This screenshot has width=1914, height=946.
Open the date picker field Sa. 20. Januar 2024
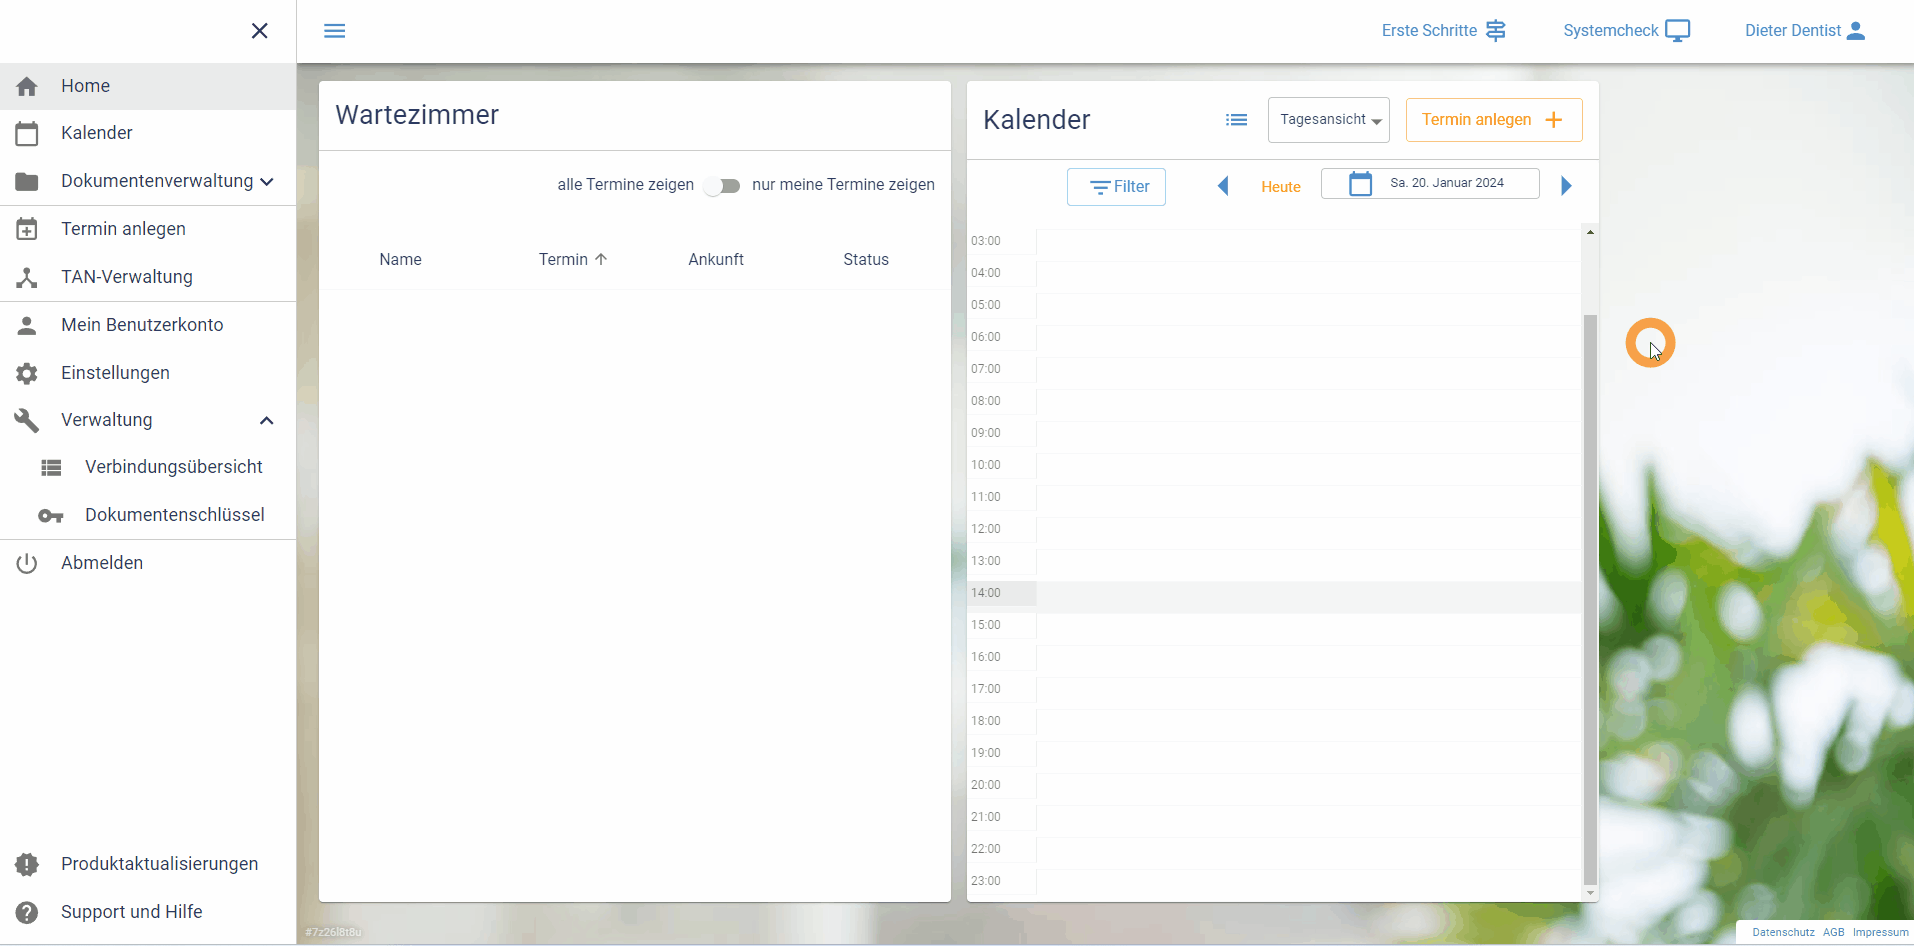(1430, 184)
